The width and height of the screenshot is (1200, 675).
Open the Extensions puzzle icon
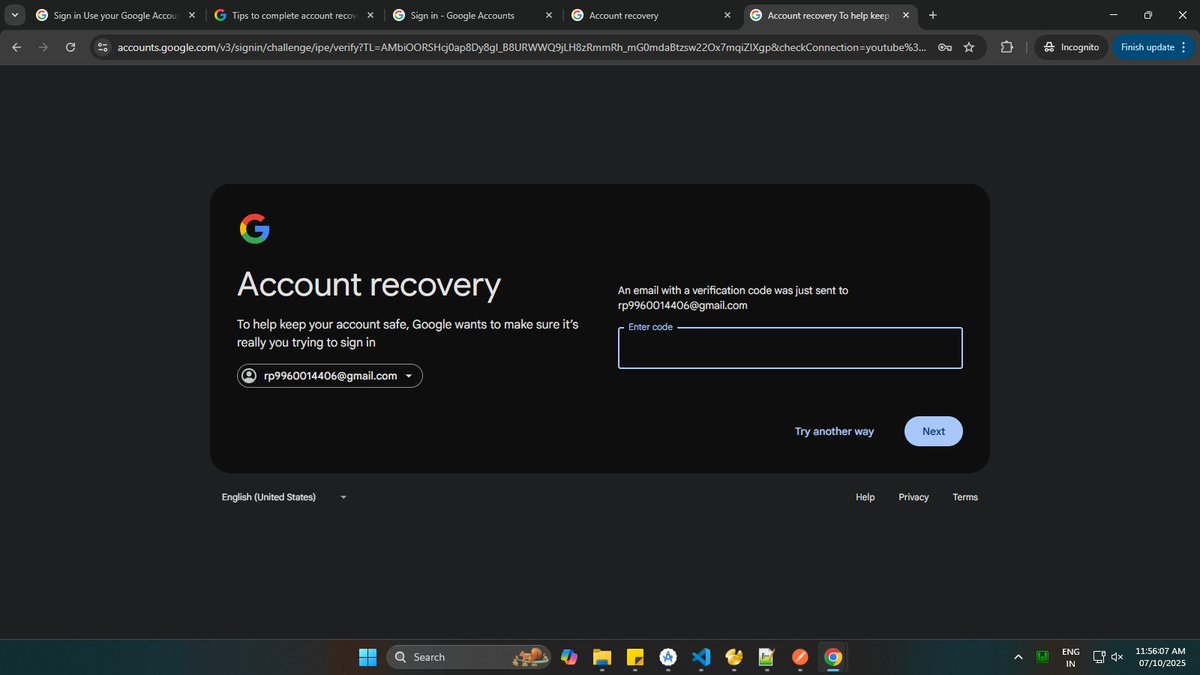click(x=1007, y=47)
